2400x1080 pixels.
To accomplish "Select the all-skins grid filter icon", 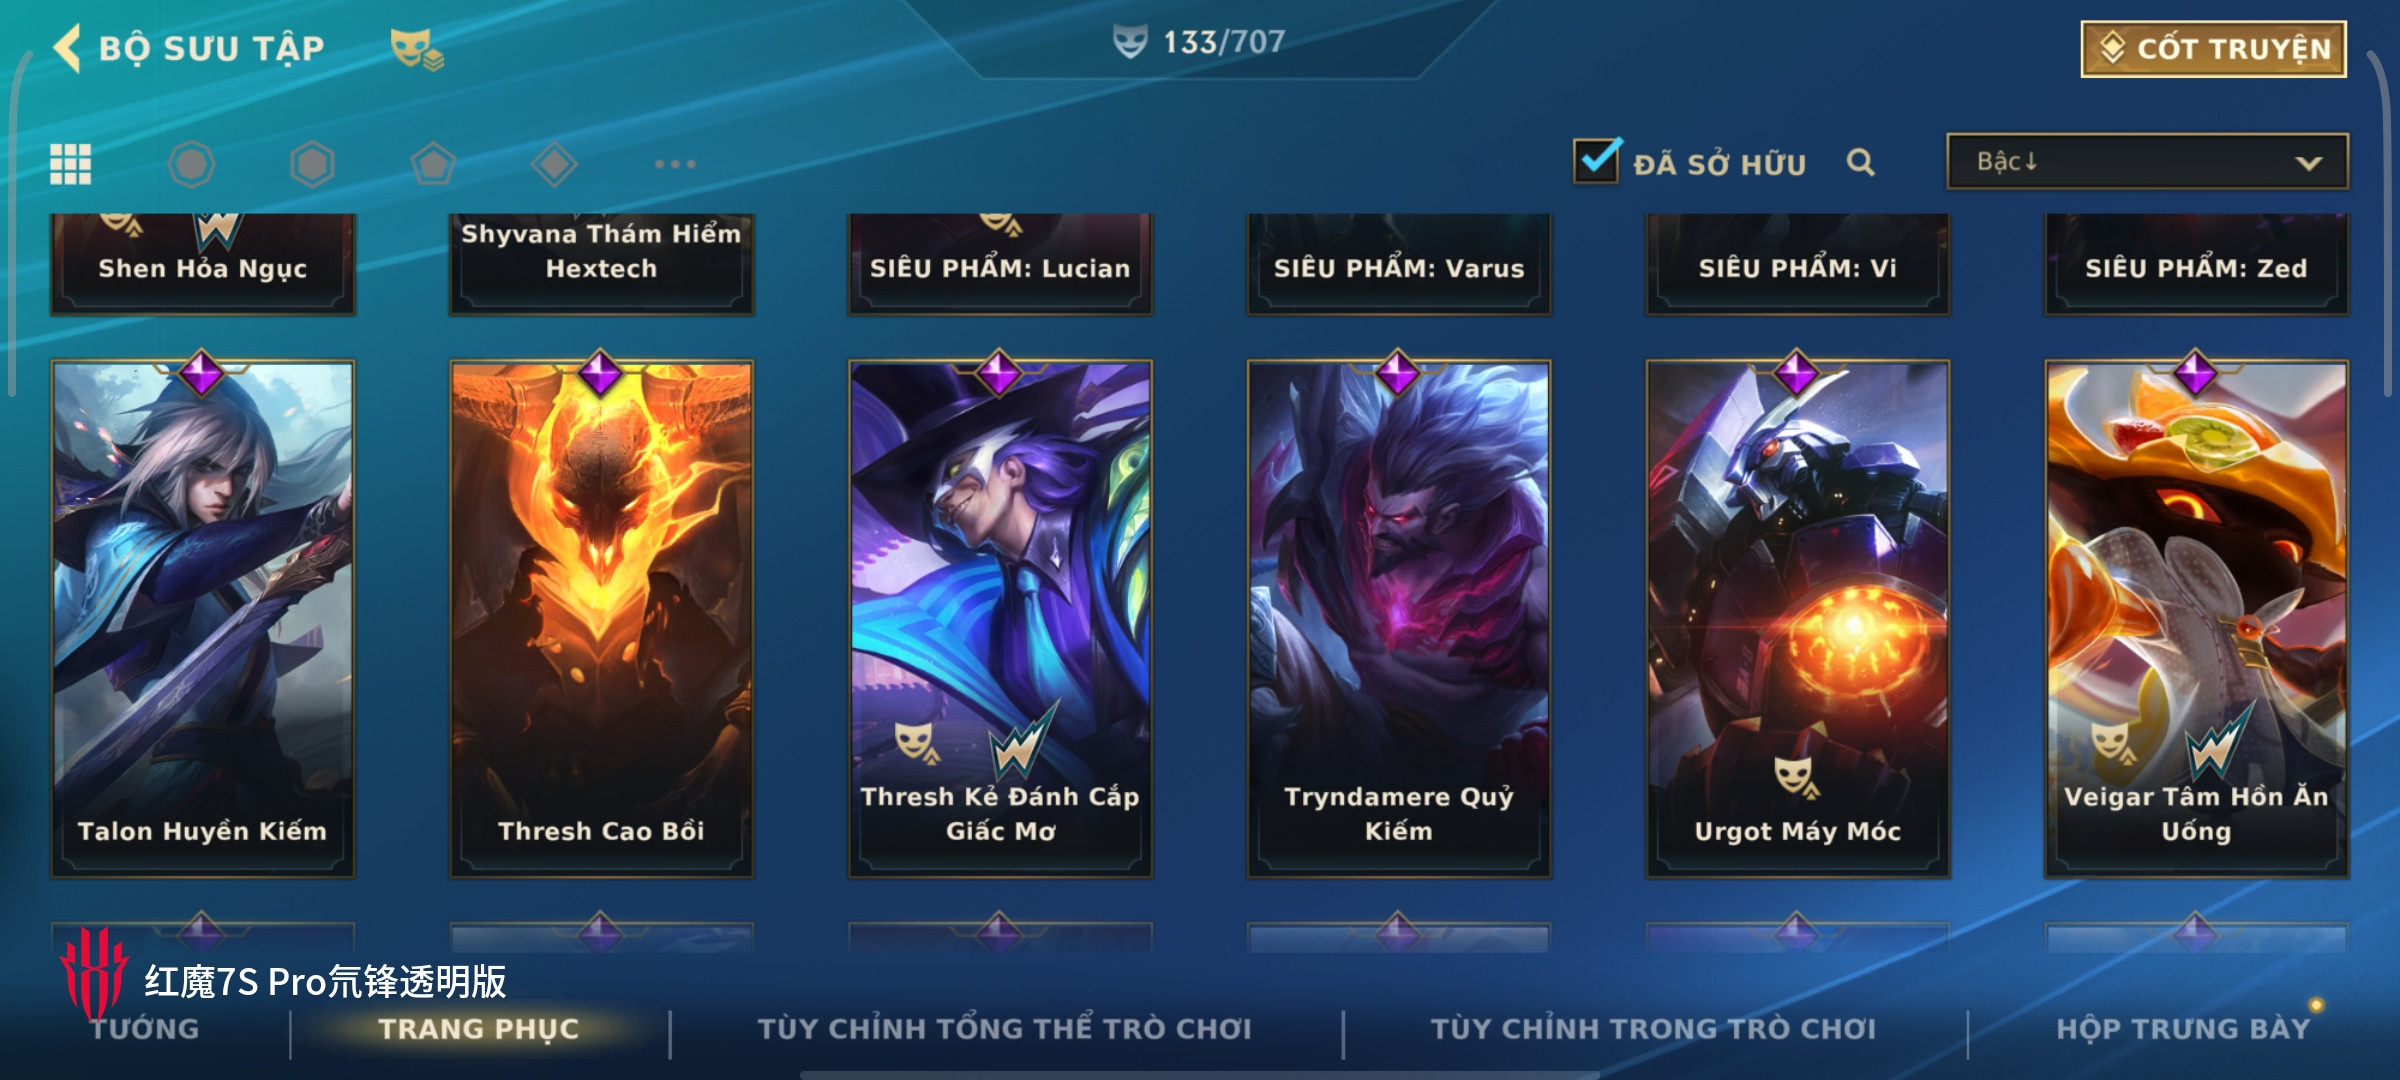I will (71, 164).
